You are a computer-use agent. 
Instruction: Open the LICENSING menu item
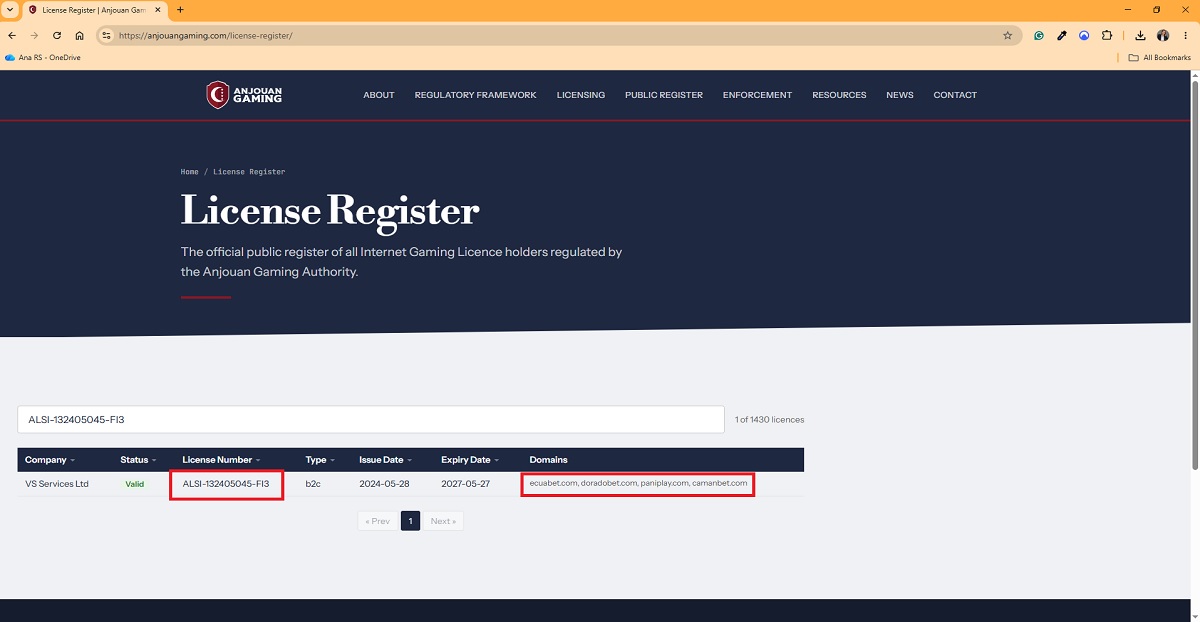coord(581,95)
